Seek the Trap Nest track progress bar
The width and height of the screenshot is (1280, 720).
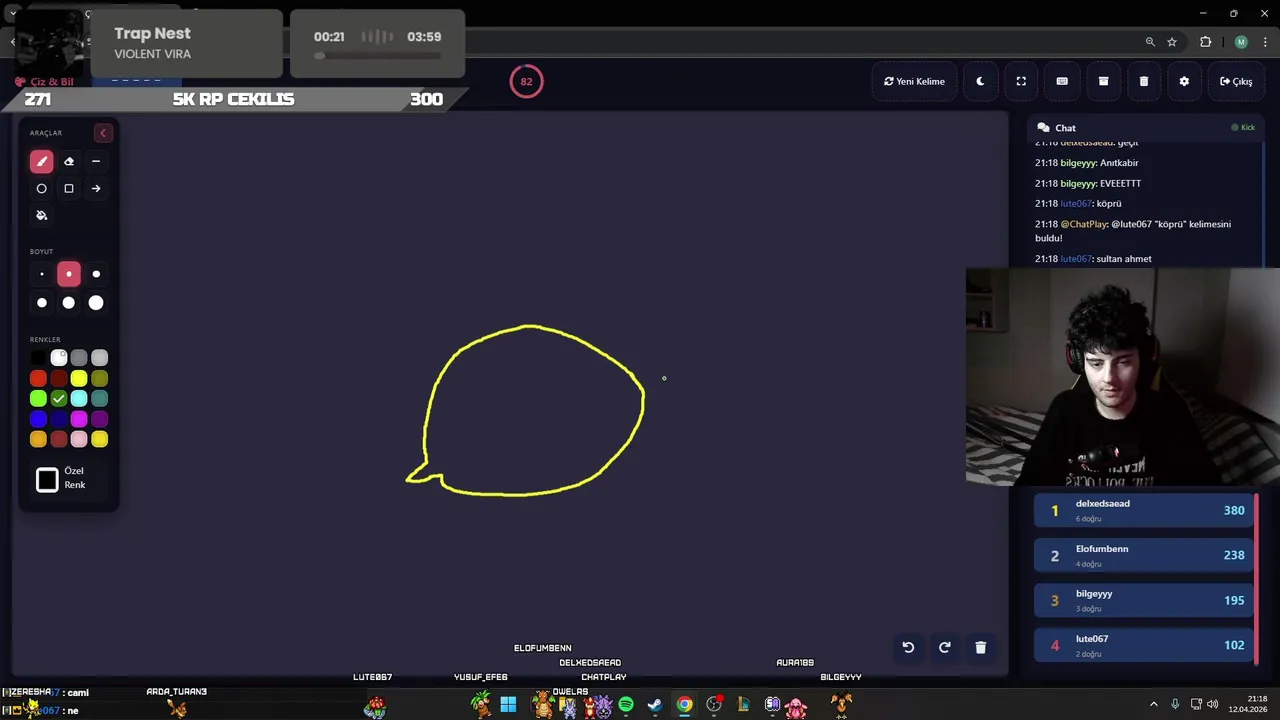point(378,56)
